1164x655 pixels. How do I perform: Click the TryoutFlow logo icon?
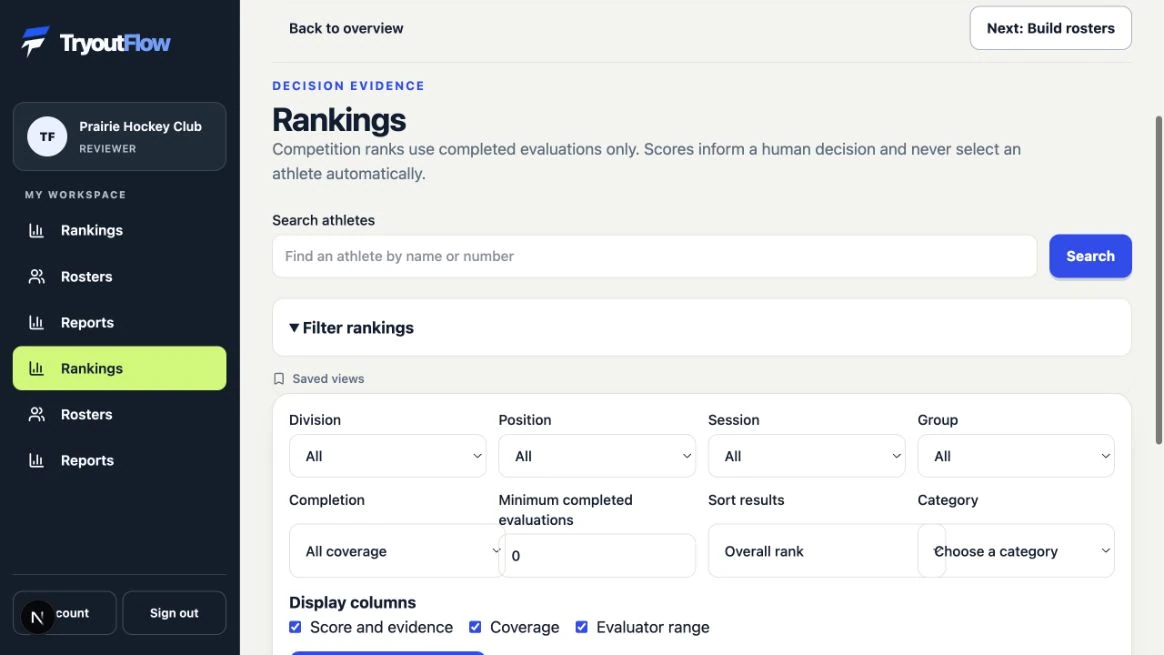pos(35,42)
